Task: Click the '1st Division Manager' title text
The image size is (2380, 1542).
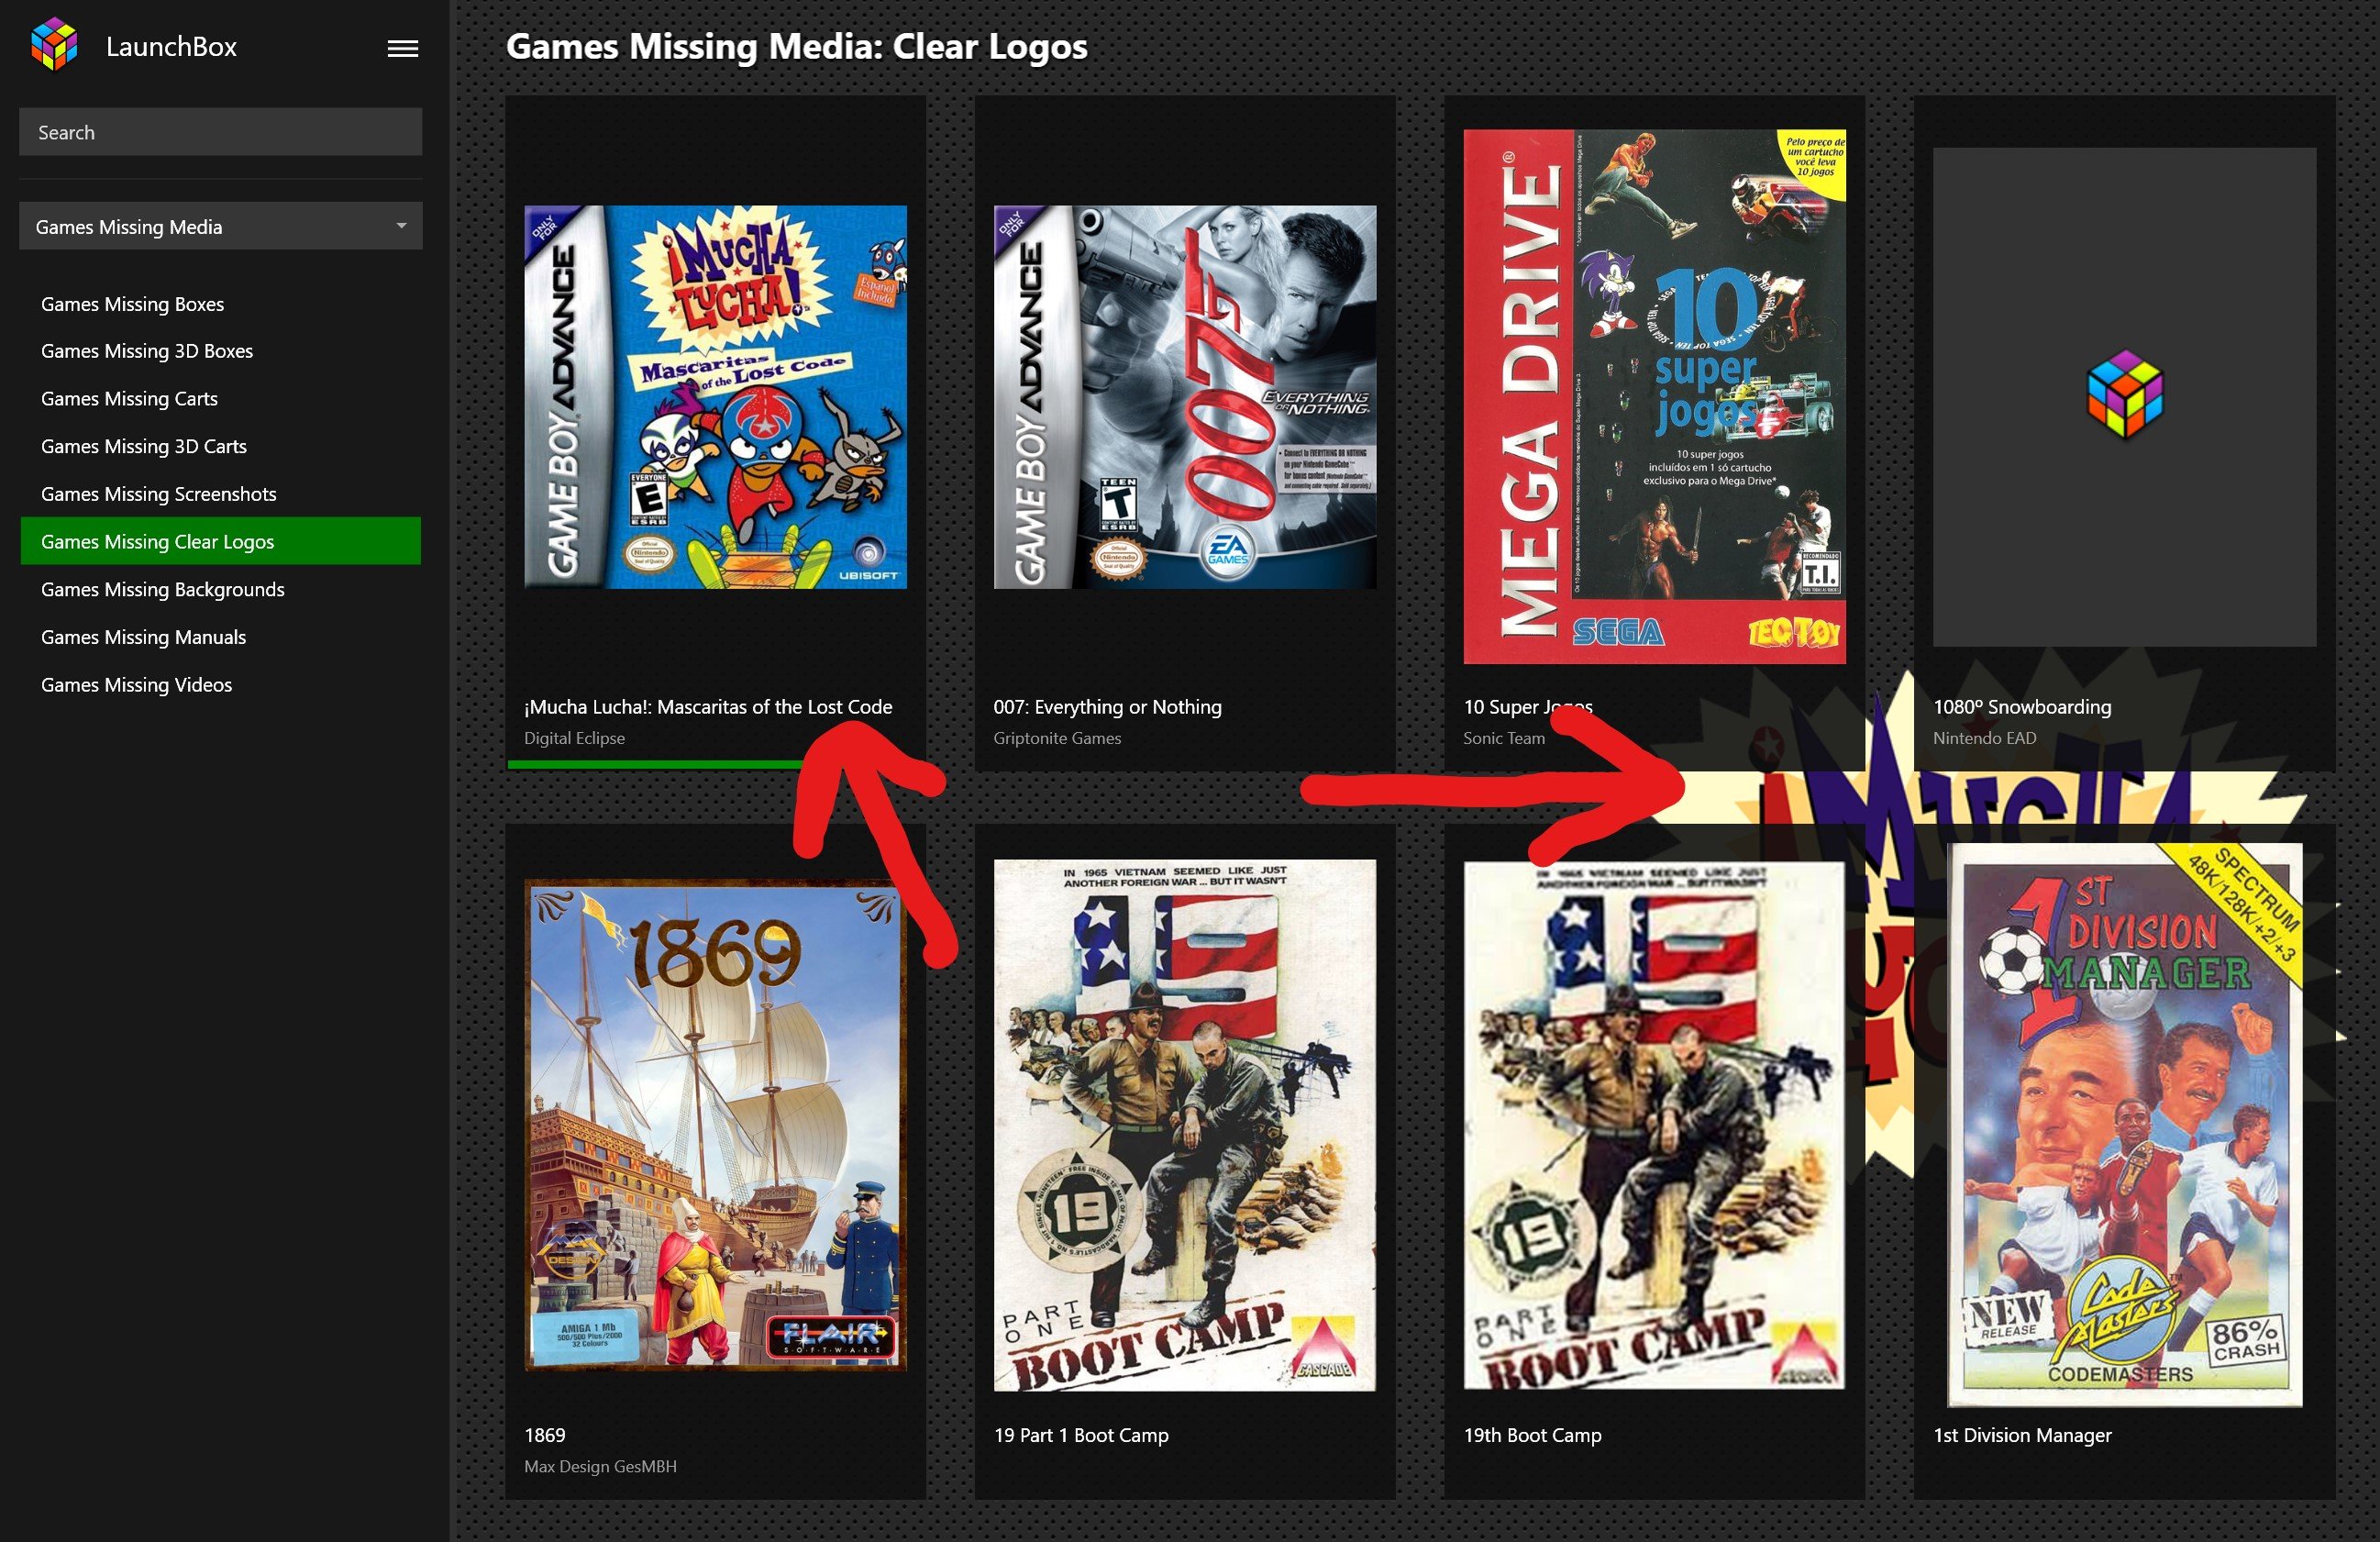Action: [2022, 1435]
